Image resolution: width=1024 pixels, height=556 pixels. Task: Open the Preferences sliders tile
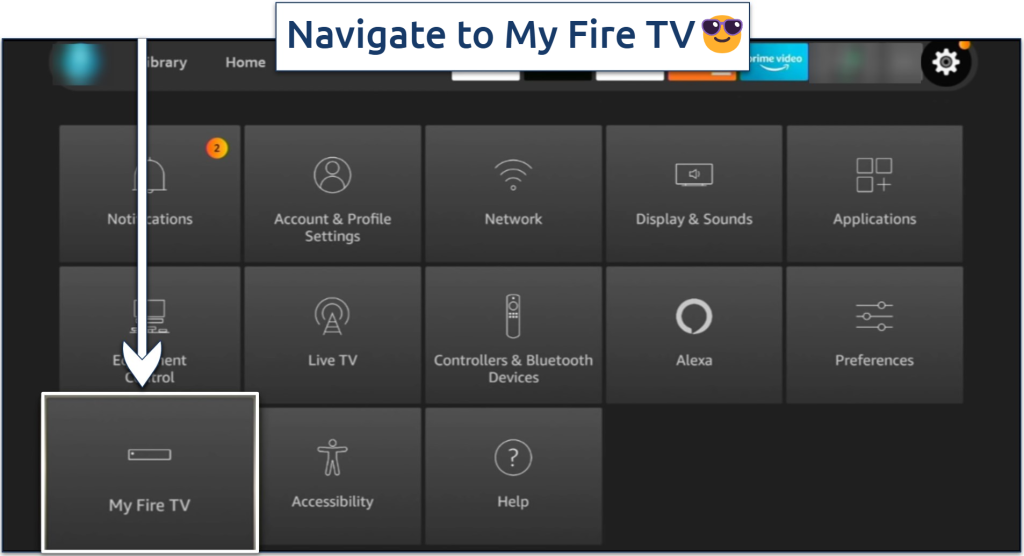[x=874, y=335]
